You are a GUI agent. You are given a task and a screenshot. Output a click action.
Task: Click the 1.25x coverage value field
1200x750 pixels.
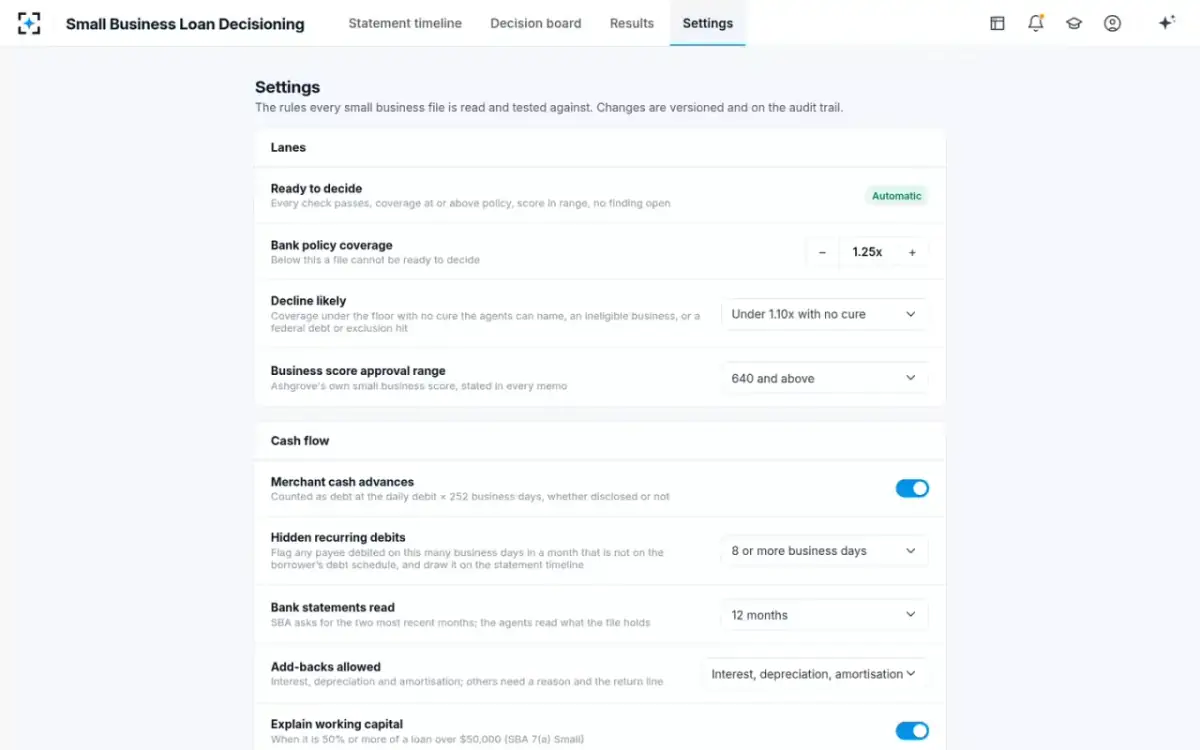pos(867,253)
